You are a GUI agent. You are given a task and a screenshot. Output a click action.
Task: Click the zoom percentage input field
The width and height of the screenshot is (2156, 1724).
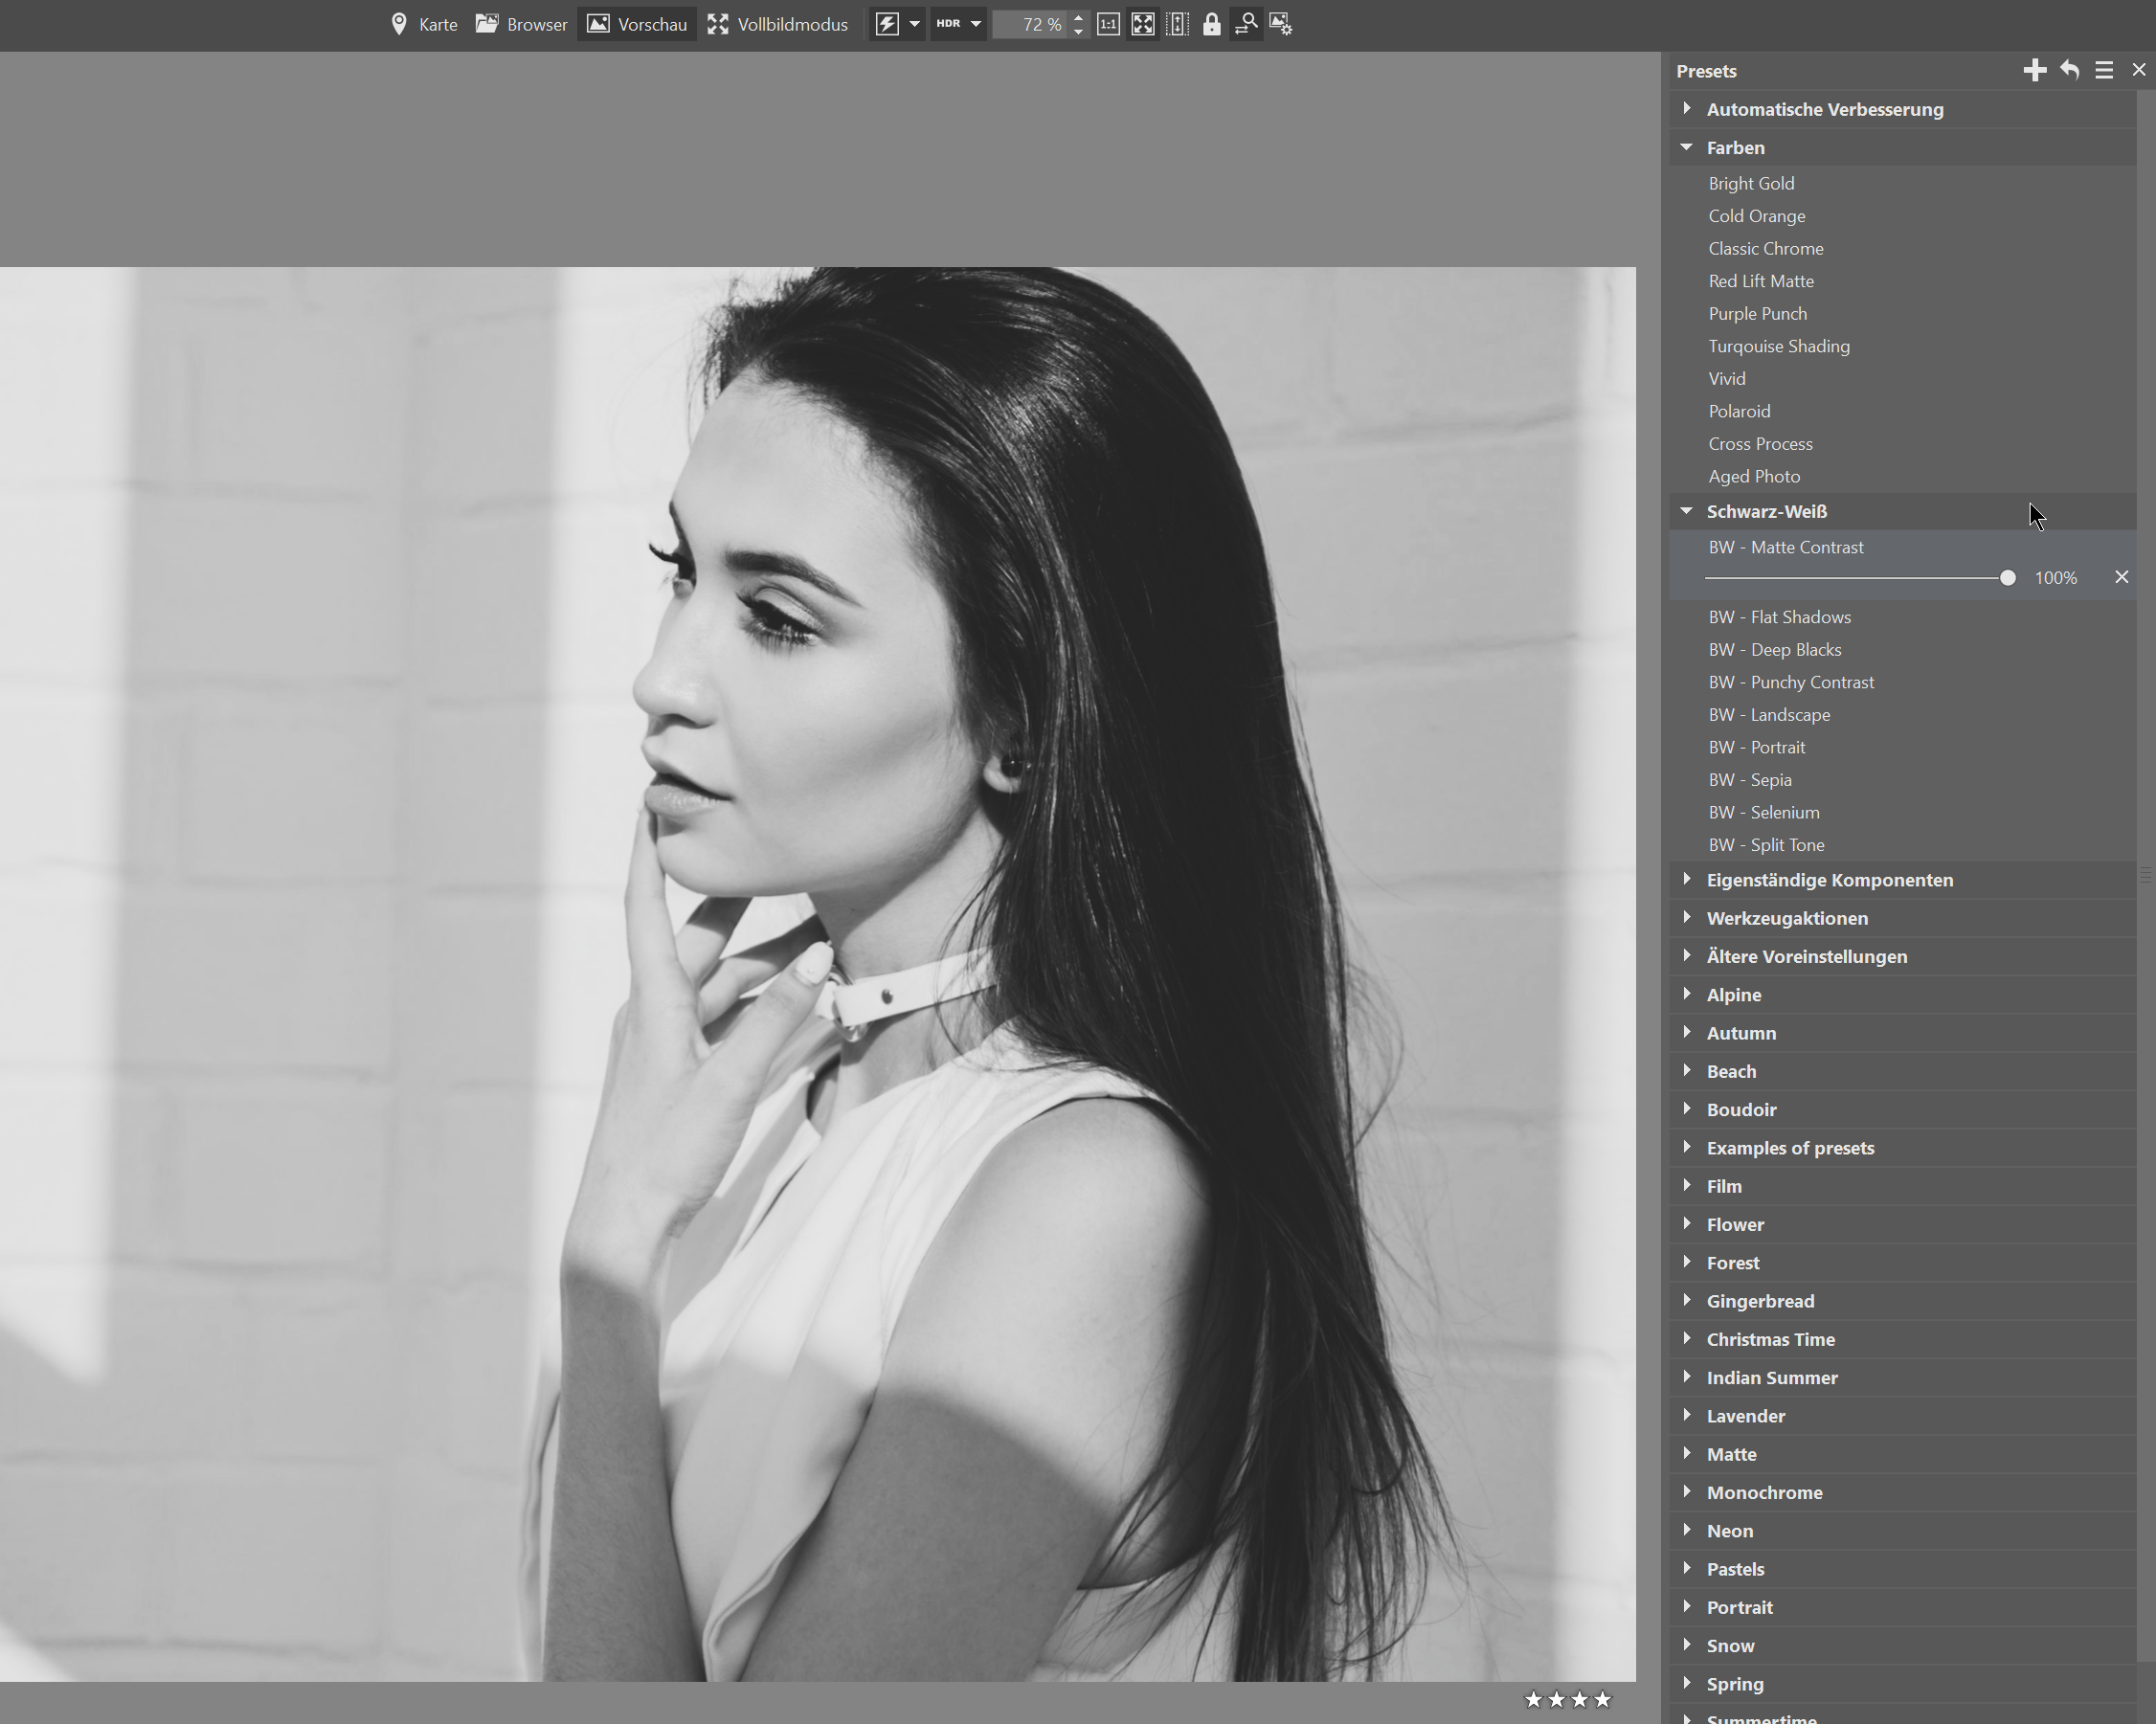(1030, 24)
